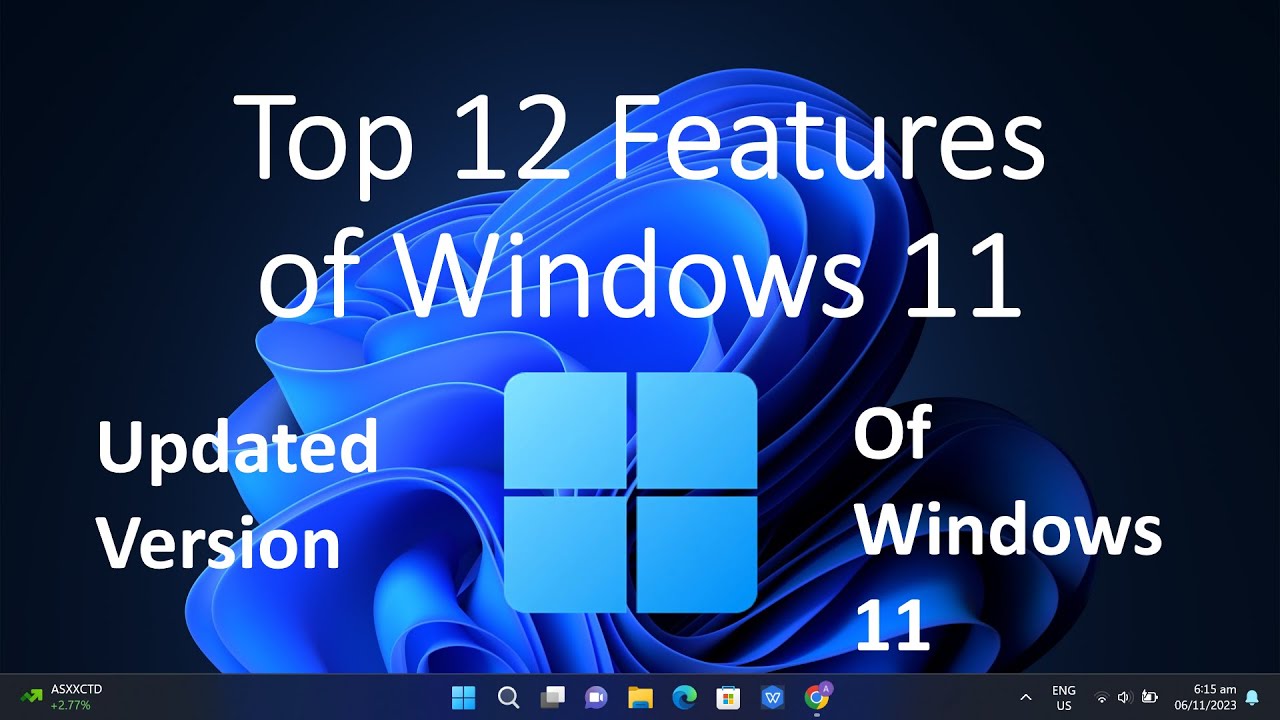The height and width of the screenshot is (720, 1280).
Task: Open Task View
Action: tap(552, 697)
